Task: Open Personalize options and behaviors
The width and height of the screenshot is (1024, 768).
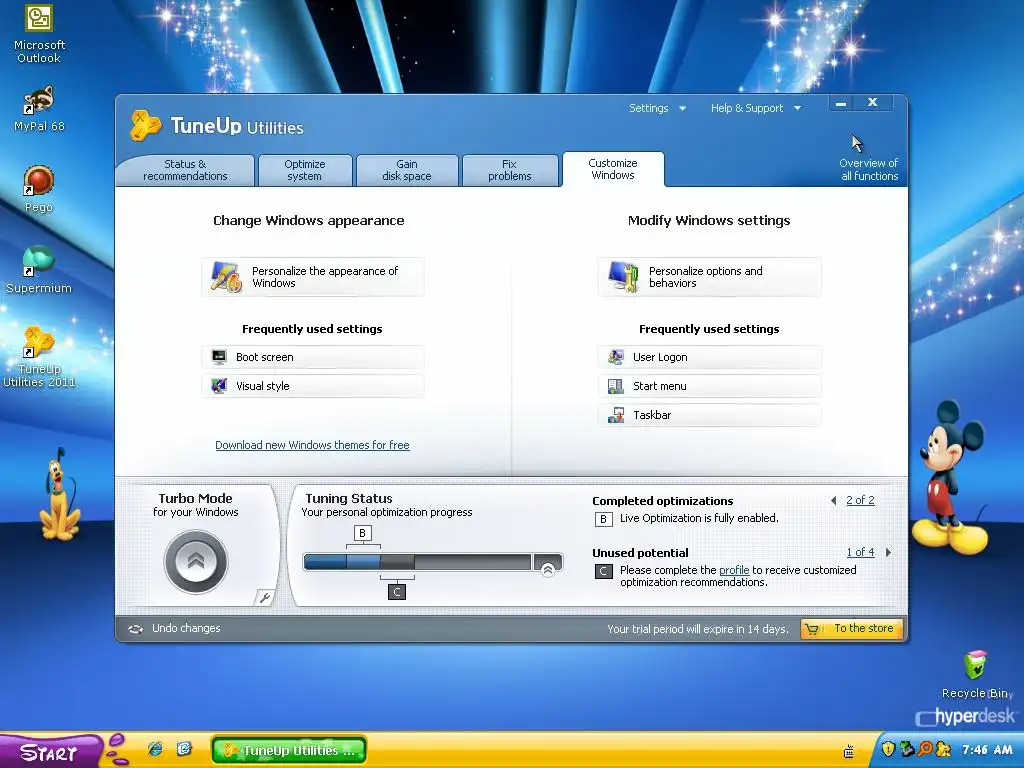Action: click(x=709, y=277)
